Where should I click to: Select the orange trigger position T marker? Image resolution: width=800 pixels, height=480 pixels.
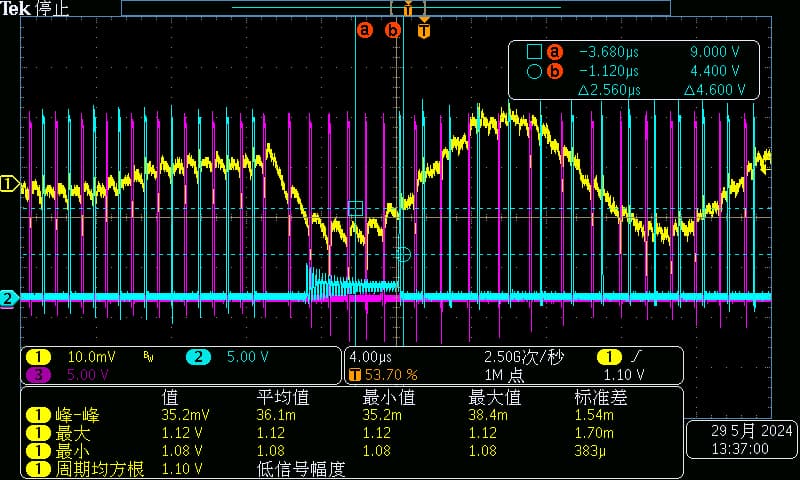click(424, 31)
